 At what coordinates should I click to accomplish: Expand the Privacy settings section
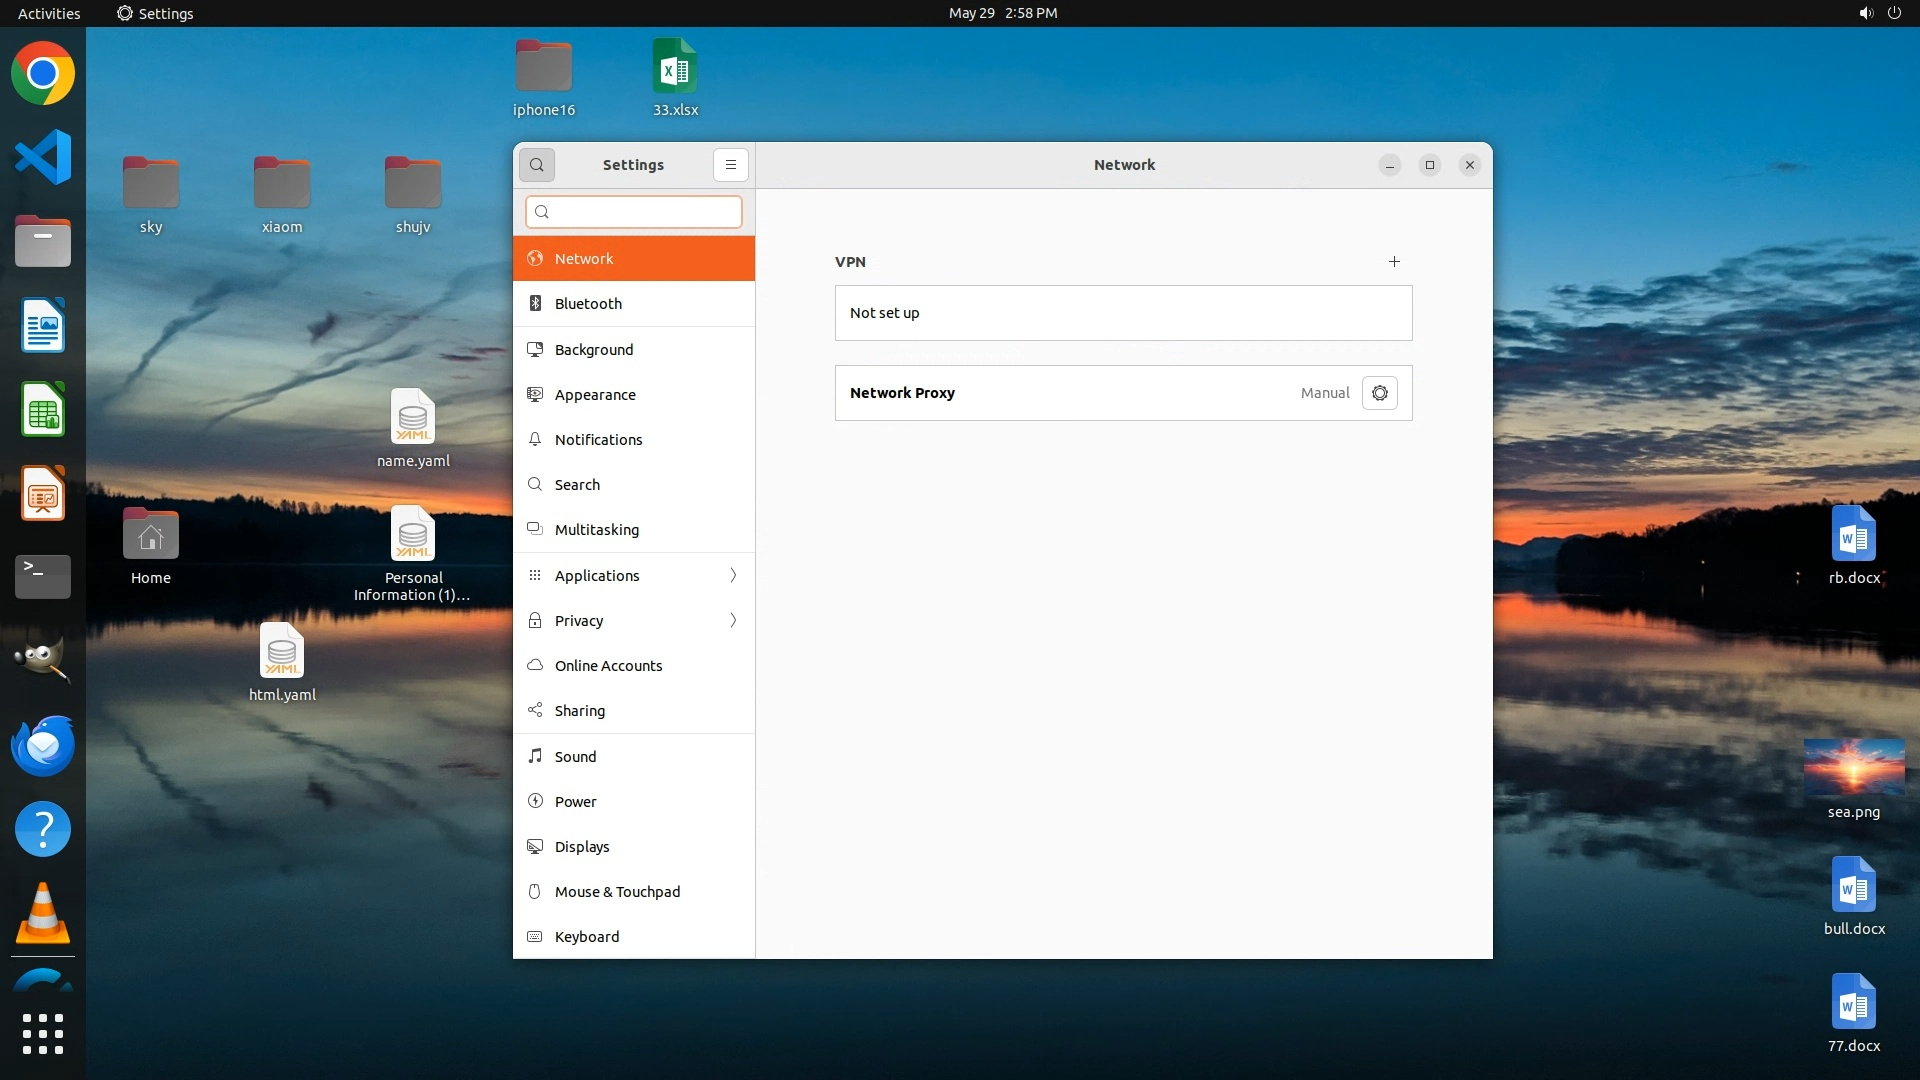coord(634,620)
